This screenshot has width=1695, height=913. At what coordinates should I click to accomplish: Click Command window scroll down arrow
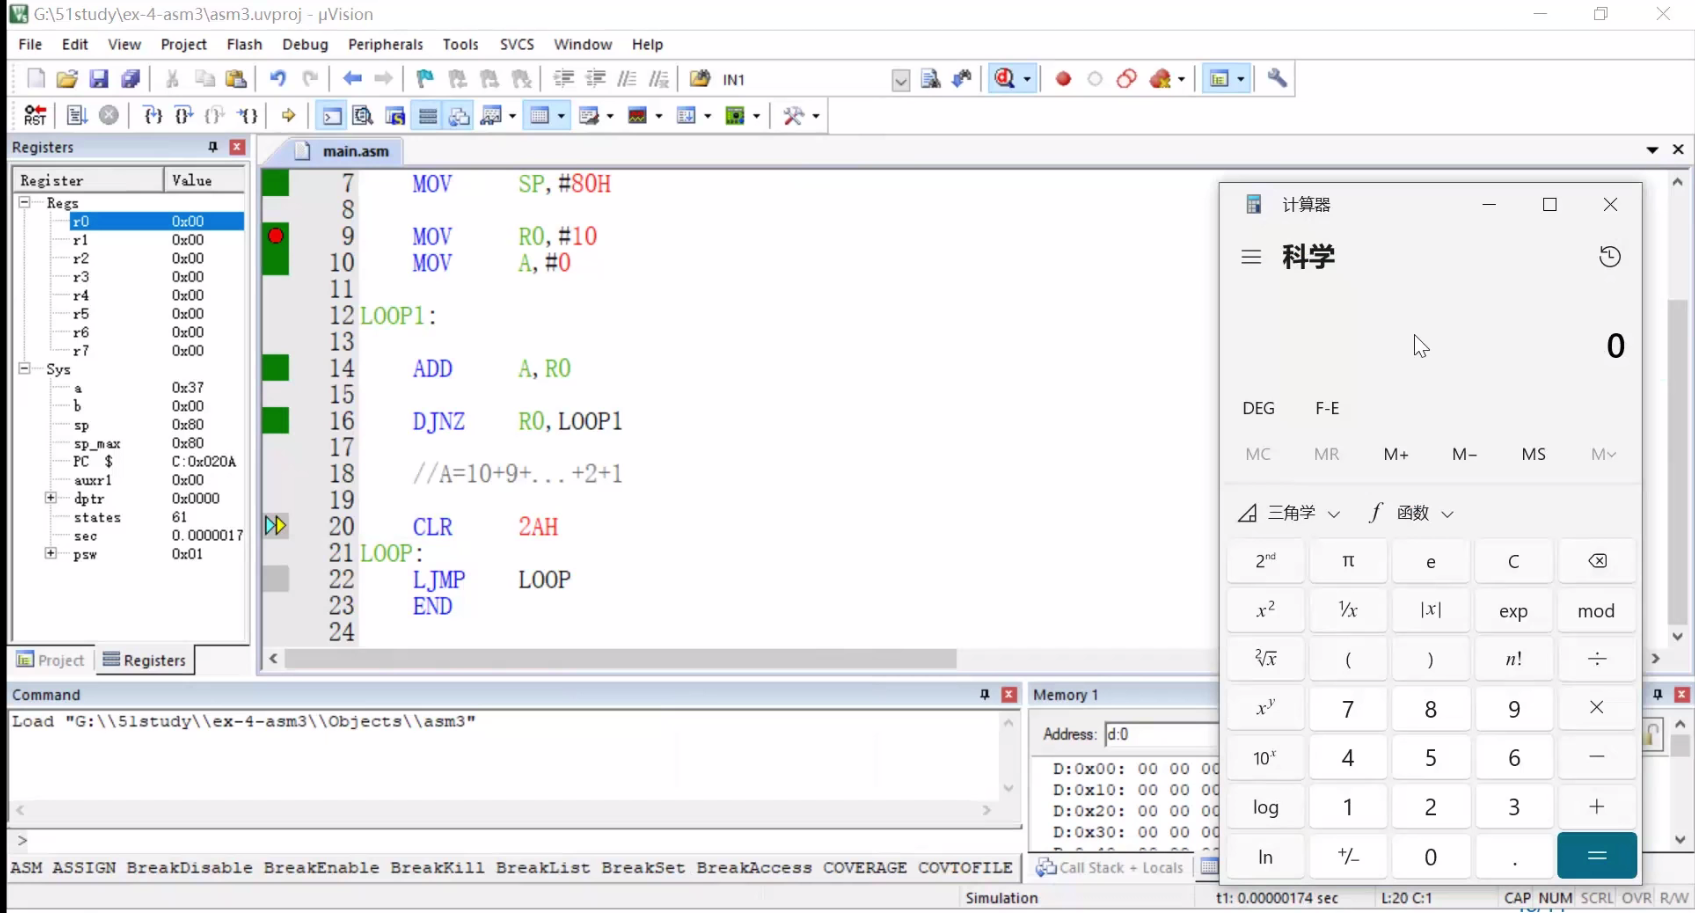1008,788
